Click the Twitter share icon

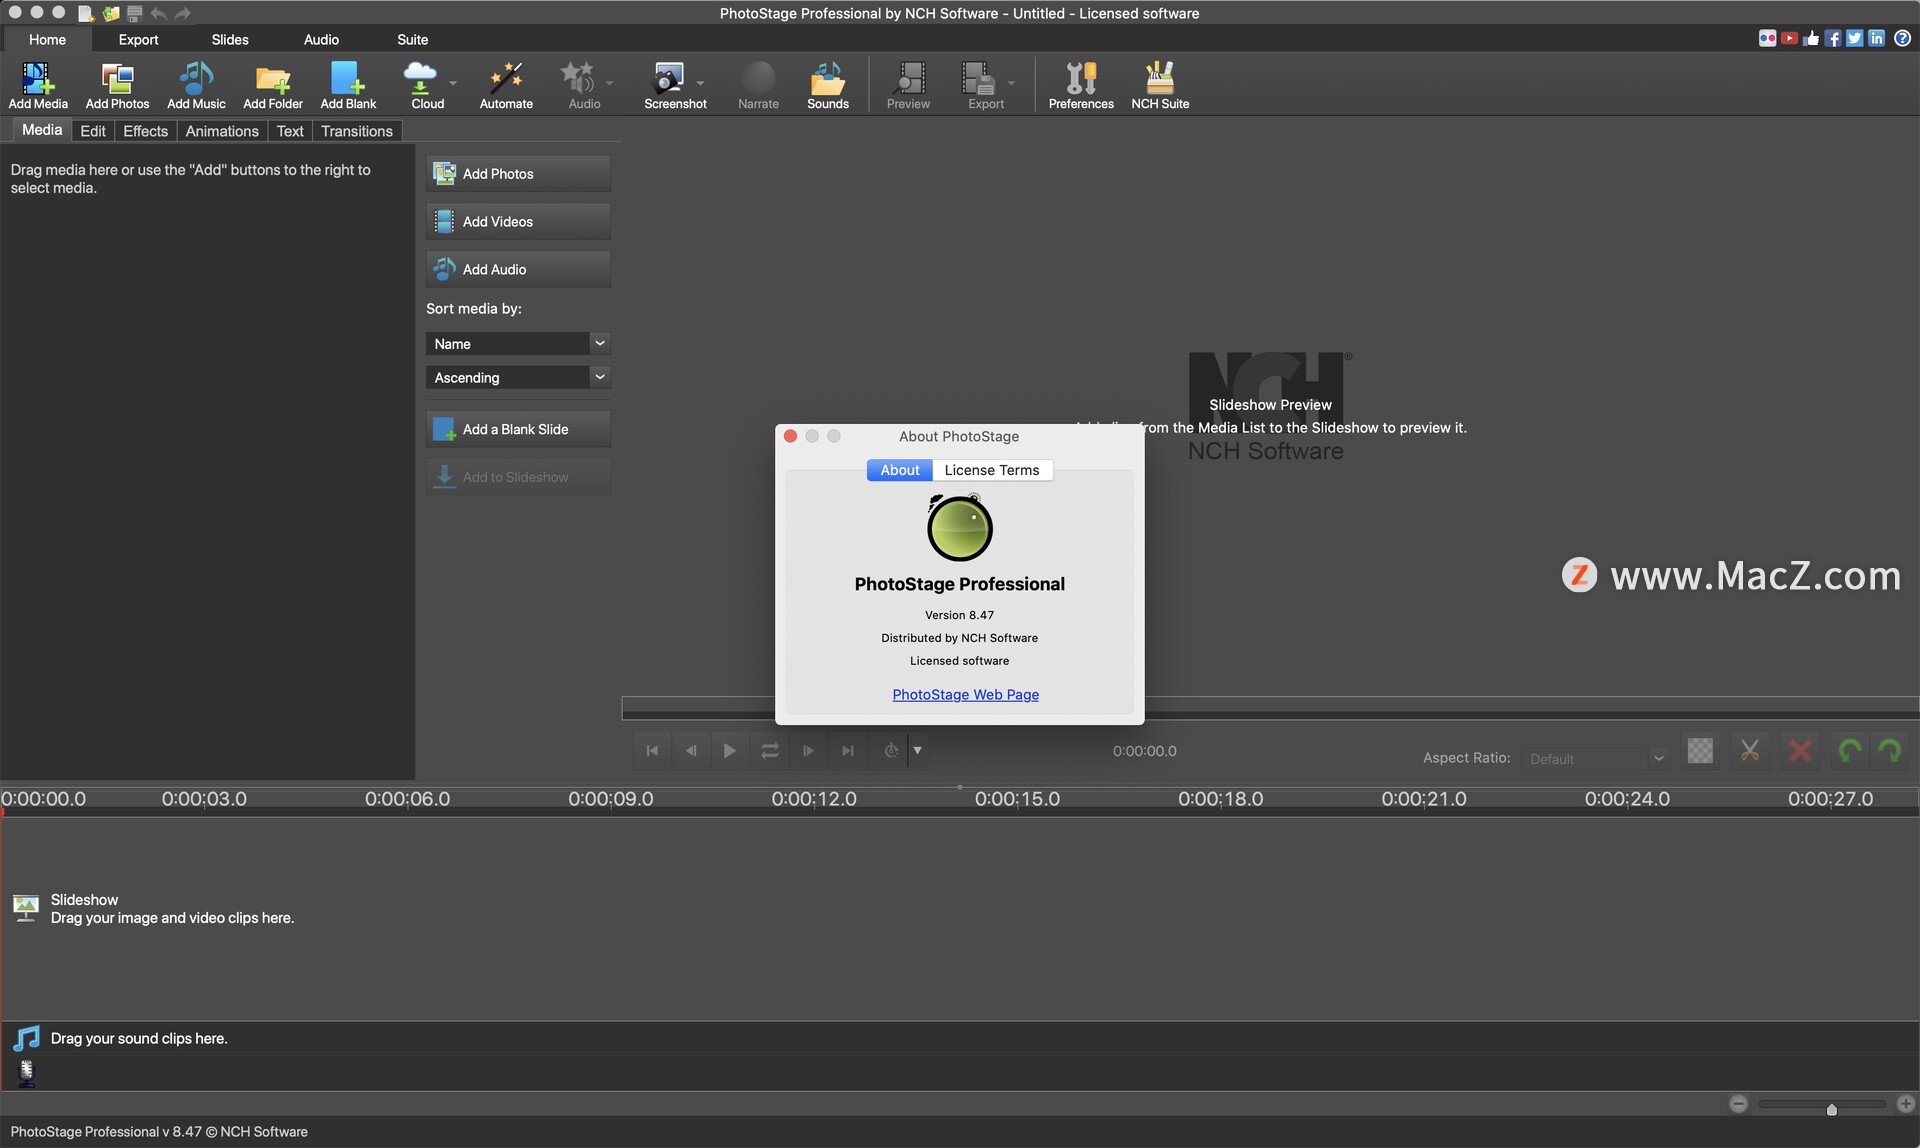click(1855, 39)
